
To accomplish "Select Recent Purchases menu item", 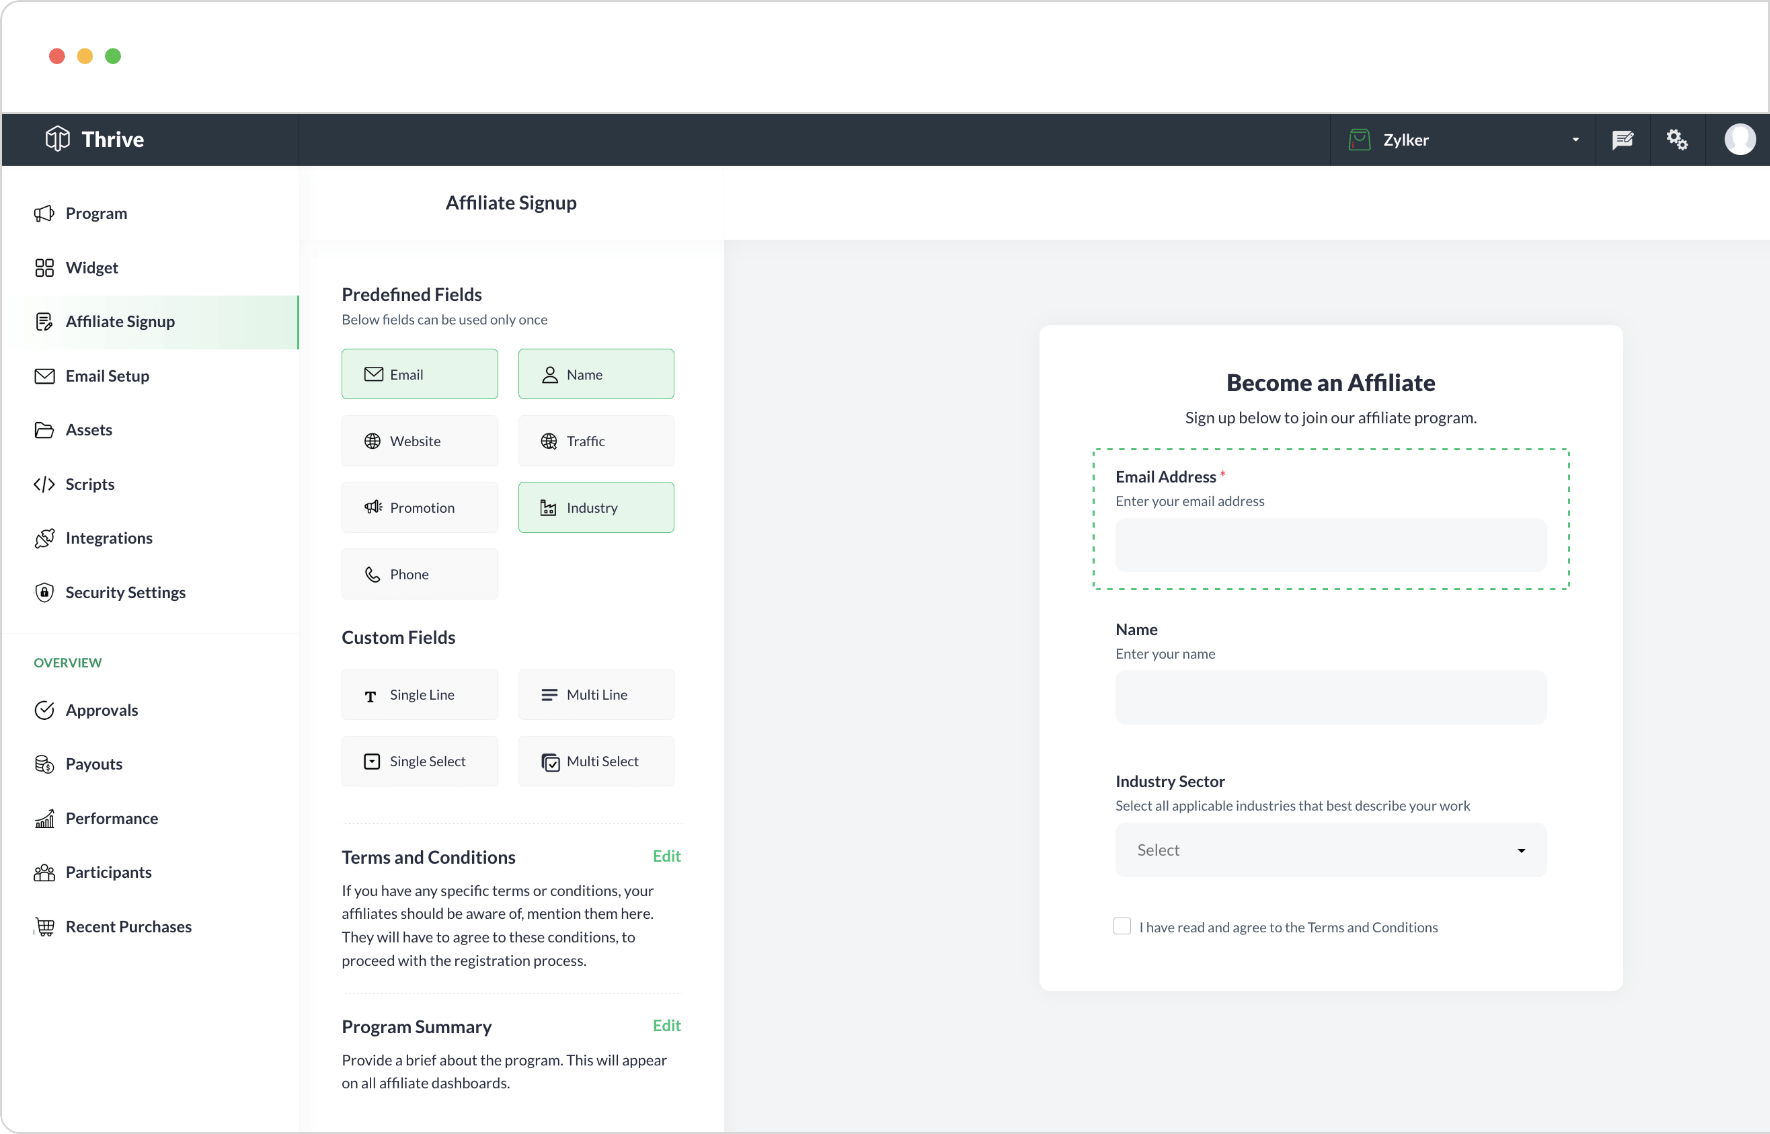I will 150,926.
